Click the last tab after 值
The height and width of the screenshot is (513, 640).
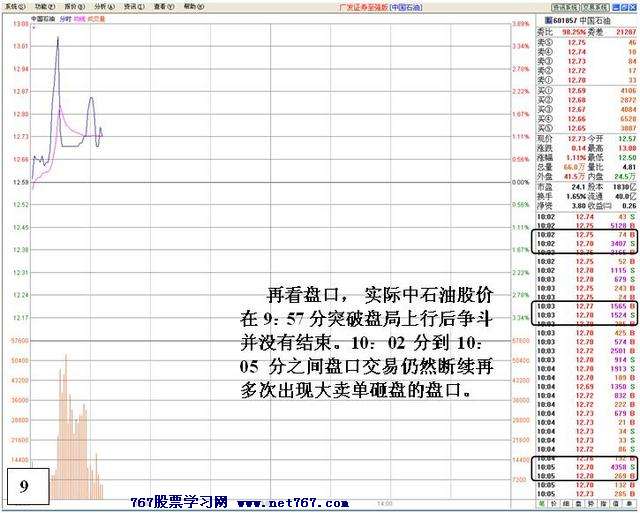coord(628,504)
